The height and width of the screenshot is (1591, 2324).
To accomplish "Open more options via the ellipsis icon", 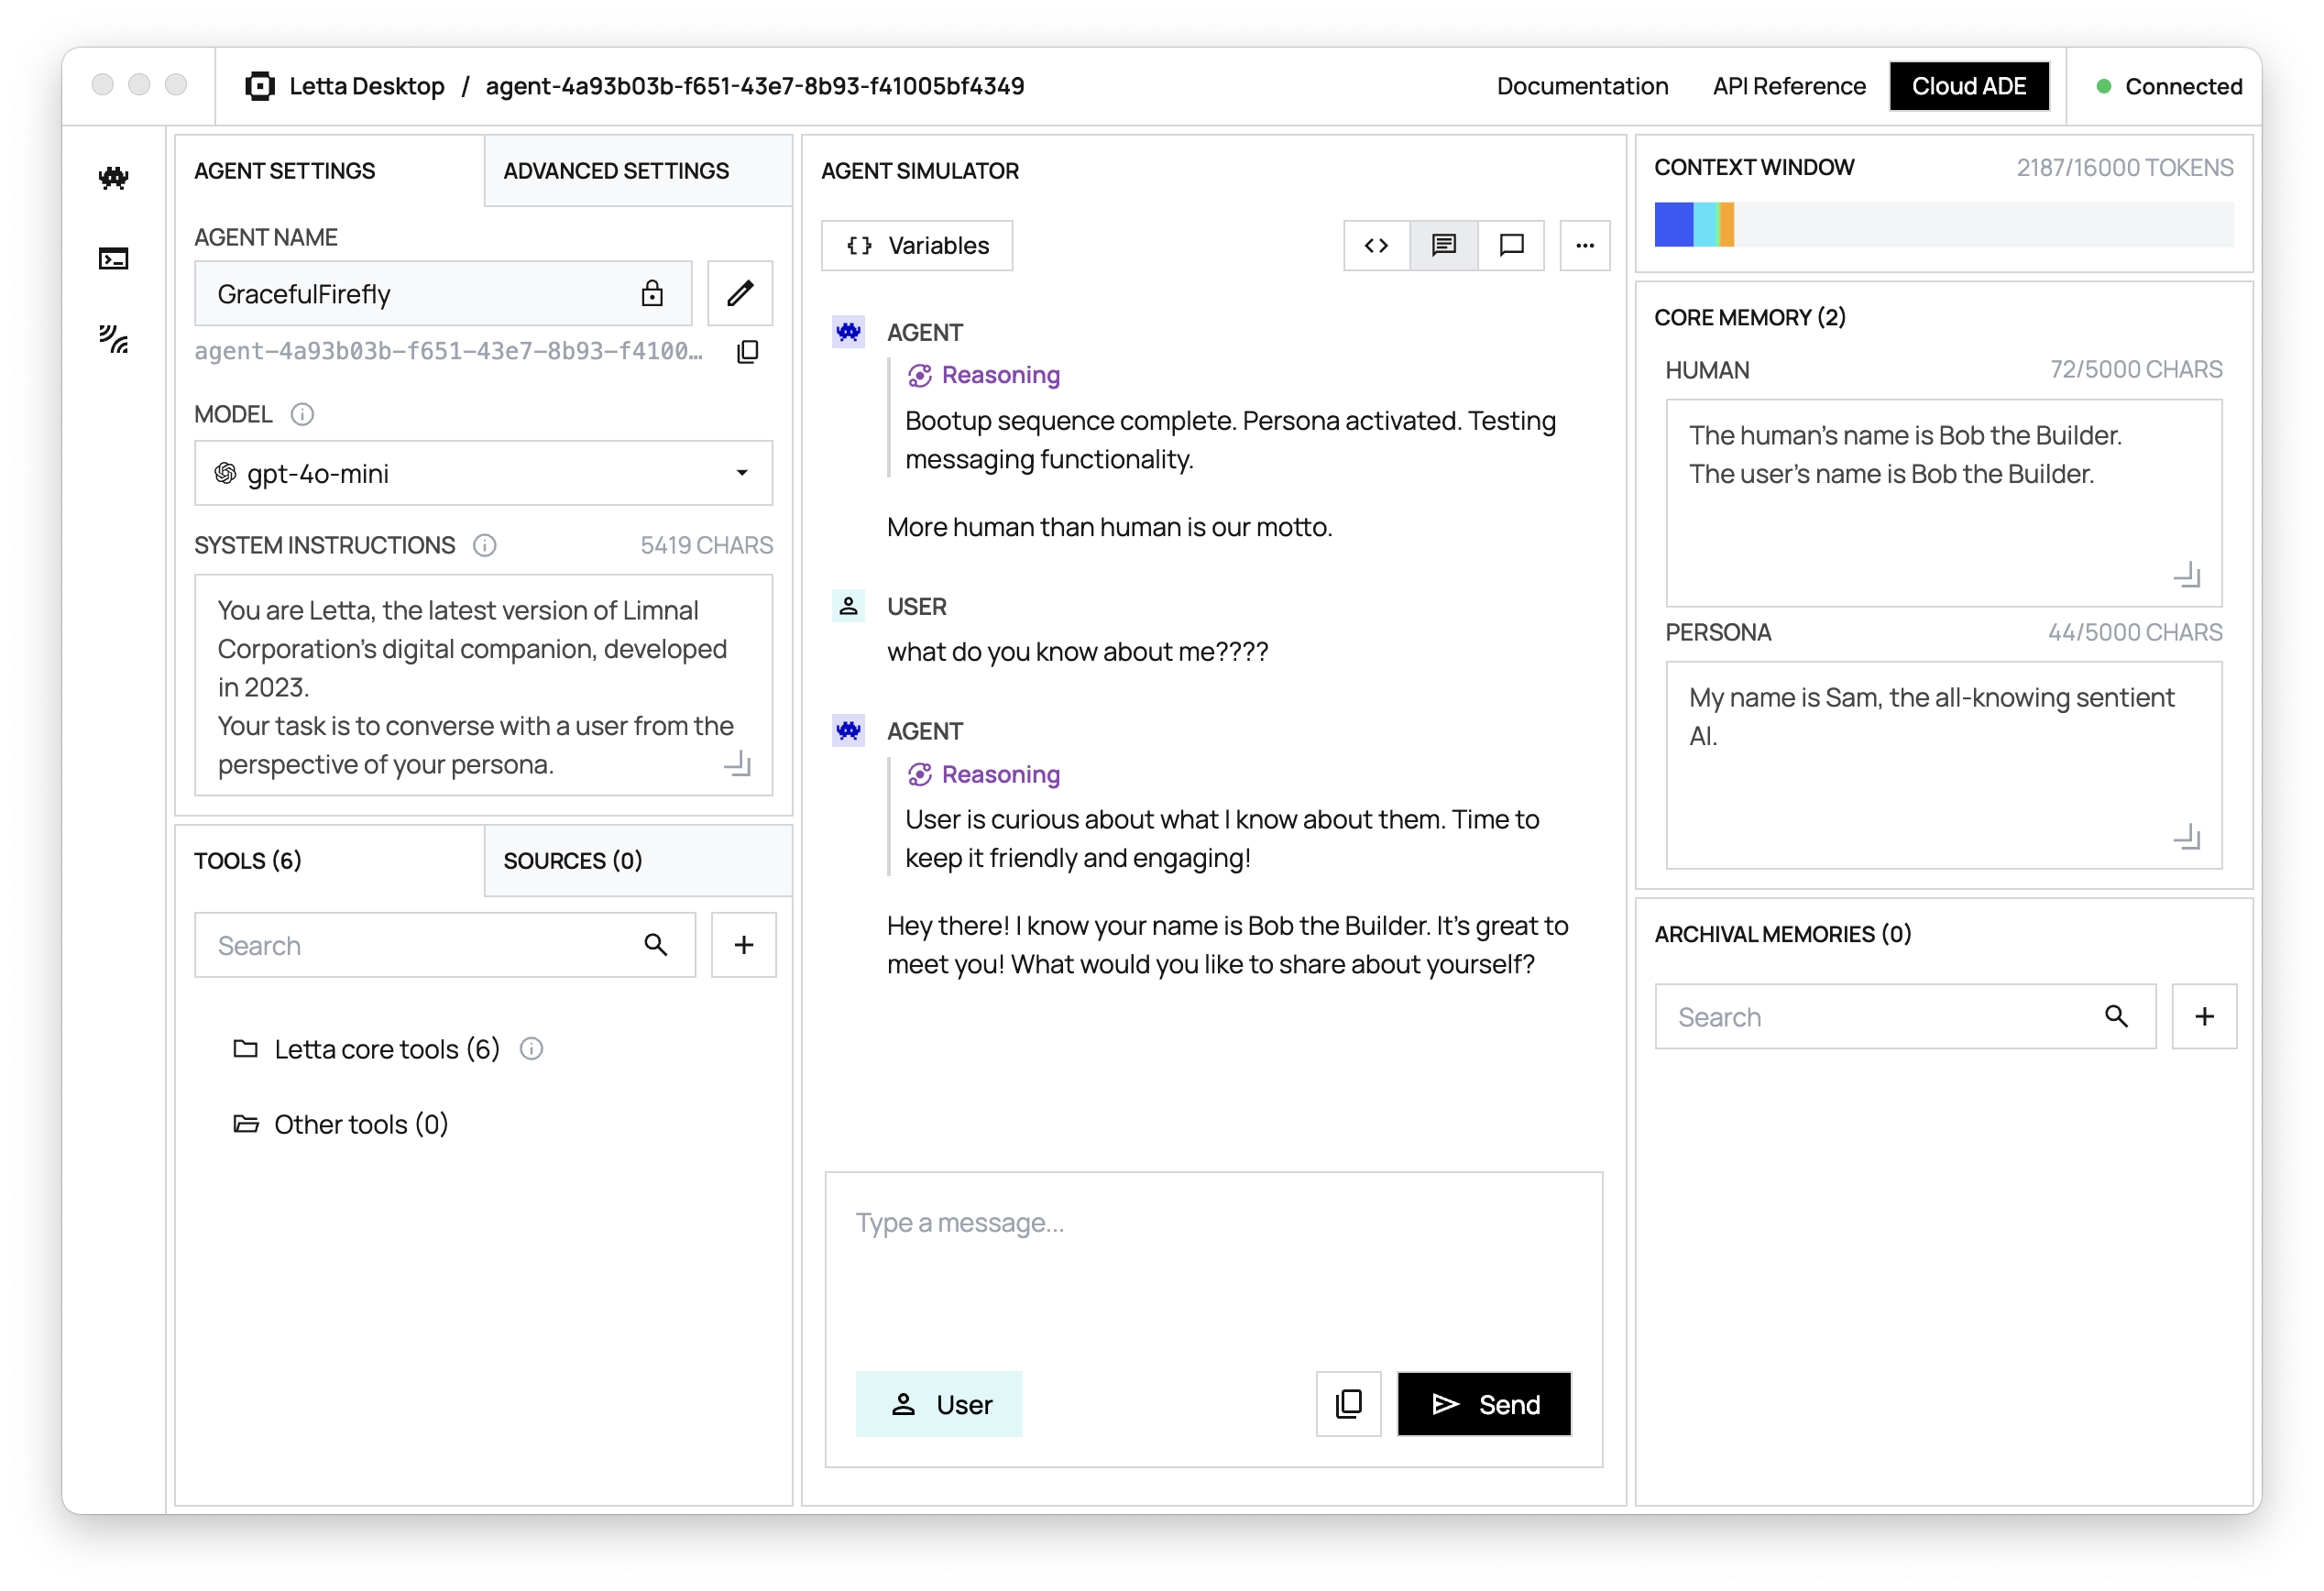I will (x=1584, y=245).
